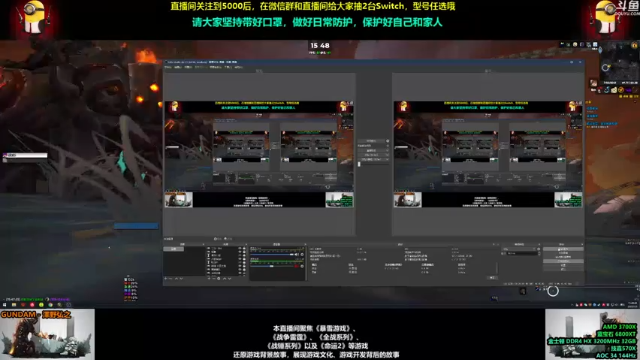Image resolution: width=640 pixels, height=360 pixels.
Task: Move the scene down with the arrow
Action: (x=181, y=278)
